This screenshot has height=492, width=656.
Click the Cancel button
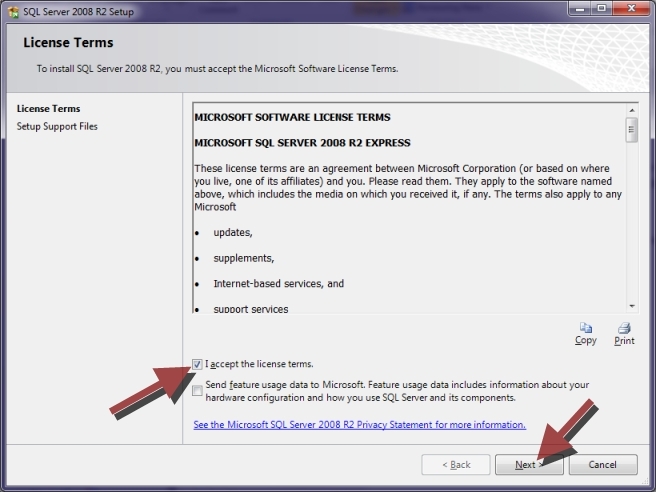(603, 464)
